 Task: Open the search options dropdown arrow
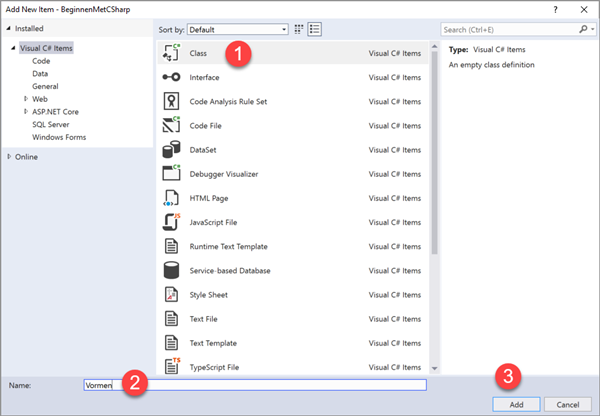(x=592, y=29)
